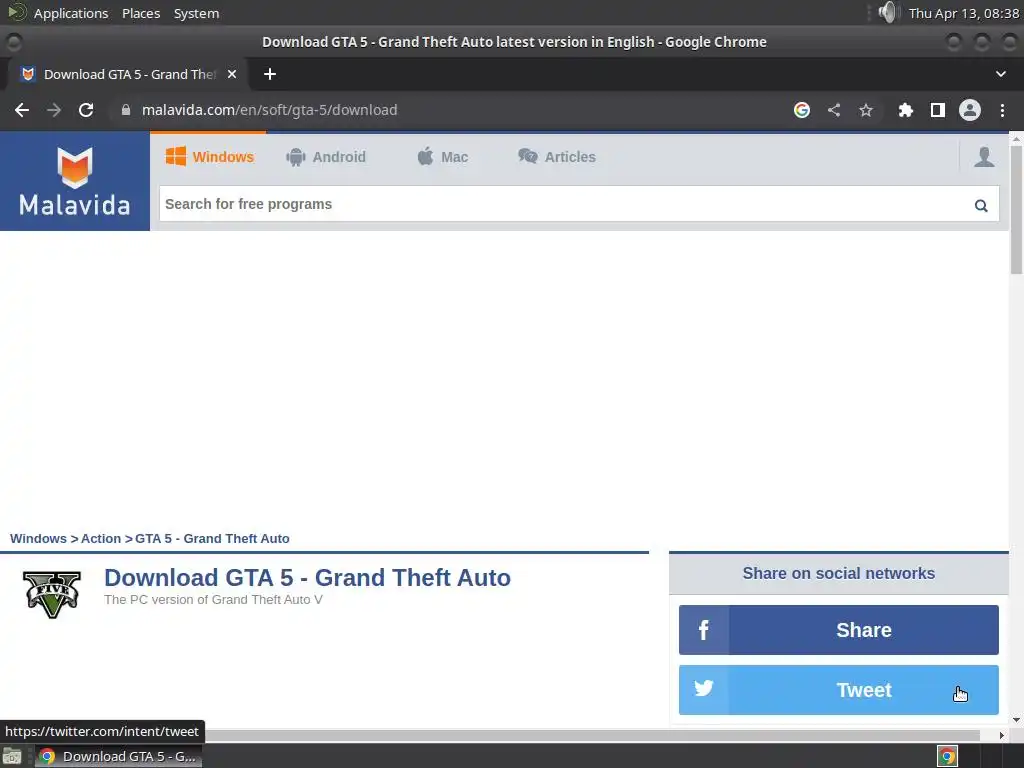Open the window menu button on the title bar

[x=14, y=42]
